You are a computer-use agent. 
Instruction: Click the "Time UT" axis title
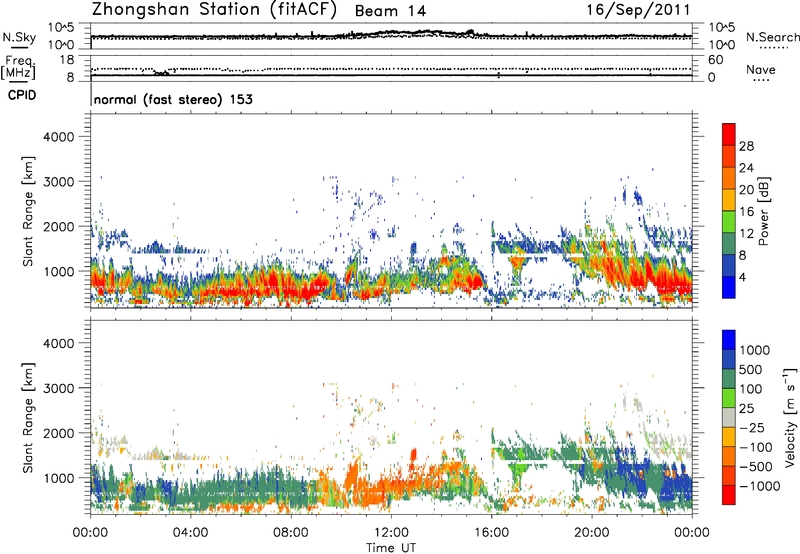point(391,548)
